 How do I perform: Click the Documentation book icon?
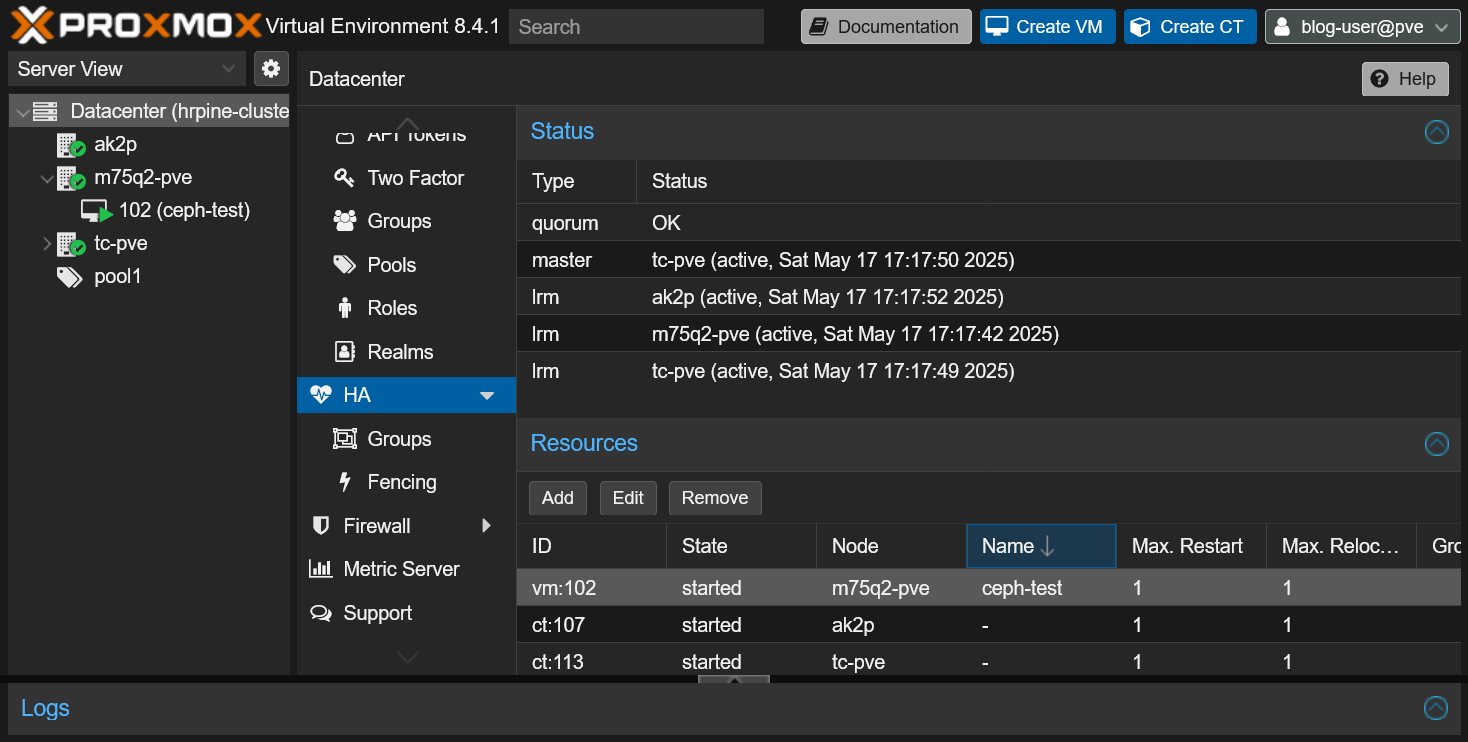coord(819,27)
